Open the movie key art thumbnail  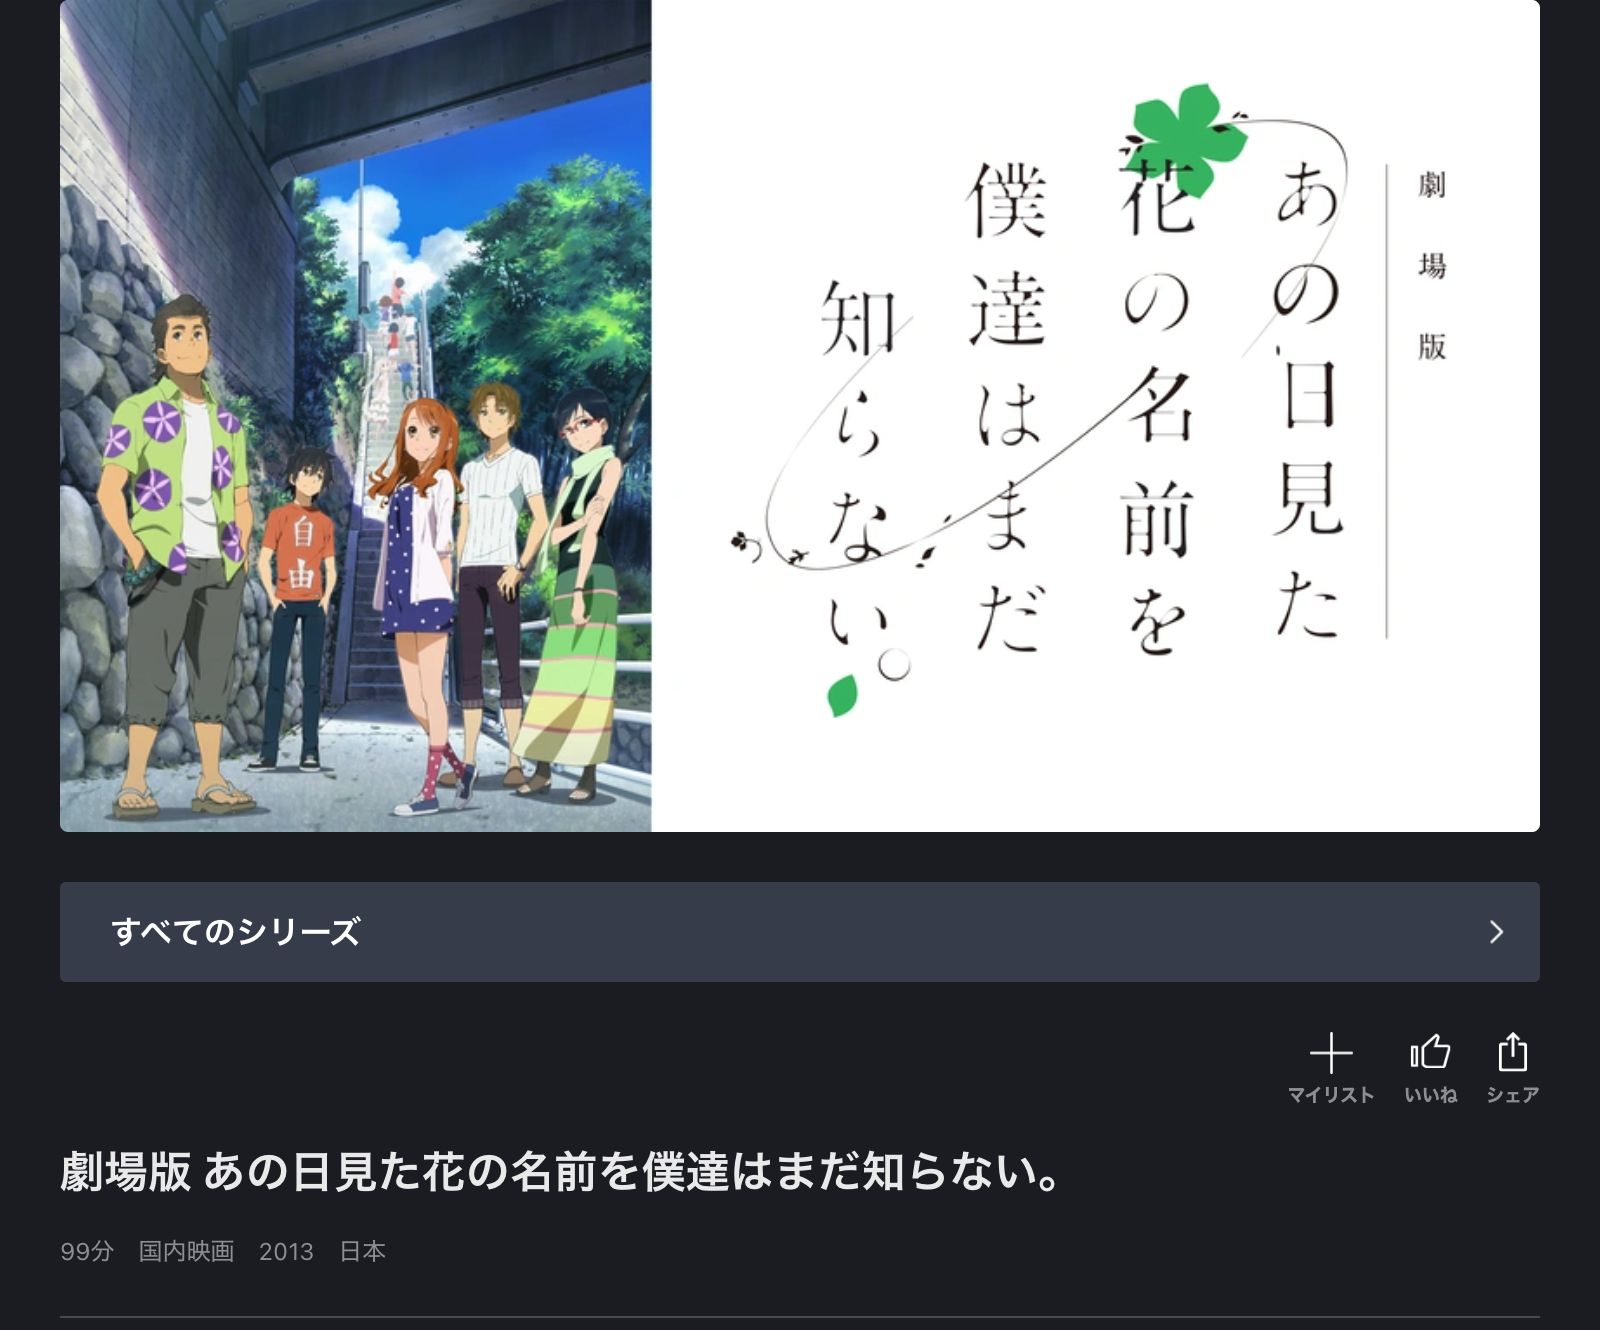[800, 416]
